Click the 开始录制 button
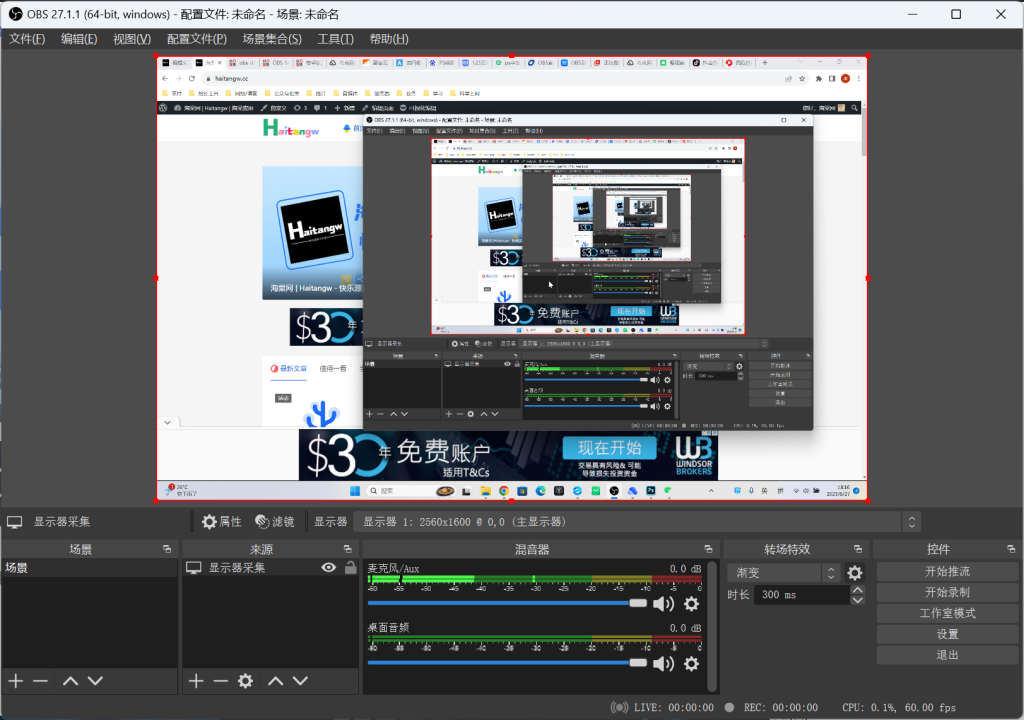Image resolution: width=1024 pixels, height=720 pixels. [x=947, y=592]
